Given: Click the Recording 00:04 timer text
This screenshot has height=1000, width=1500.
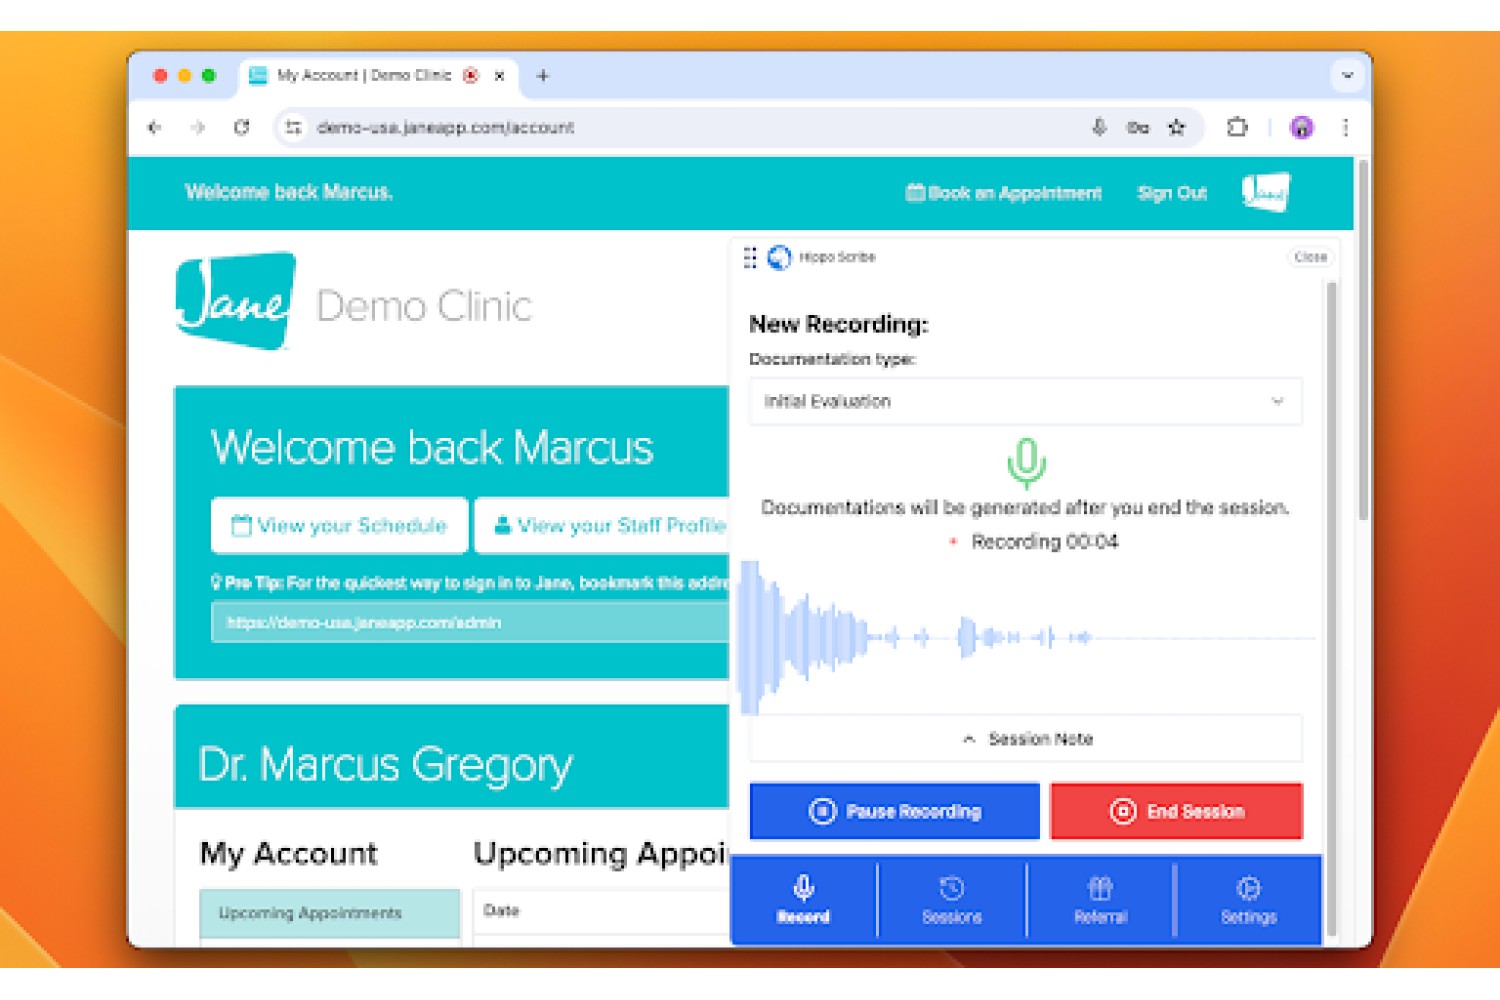Looking at the screenshot, I should tap(1044, 541).
